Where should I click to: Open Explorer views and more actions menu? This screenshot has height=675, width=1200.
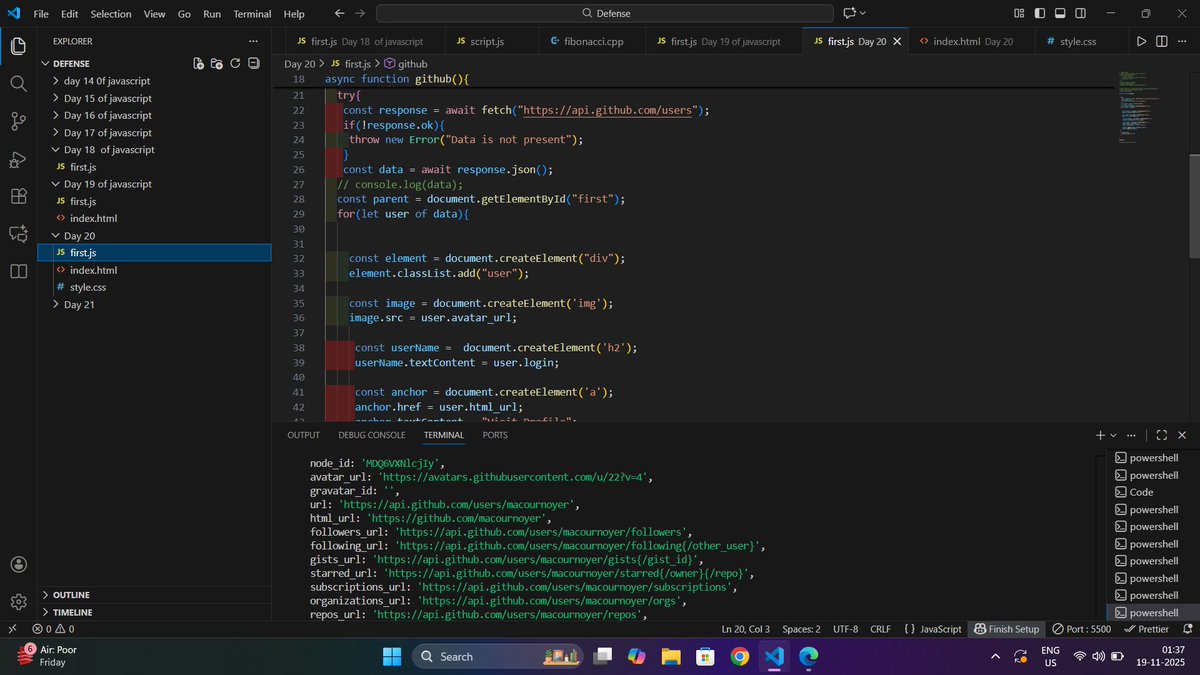(253, 41)
